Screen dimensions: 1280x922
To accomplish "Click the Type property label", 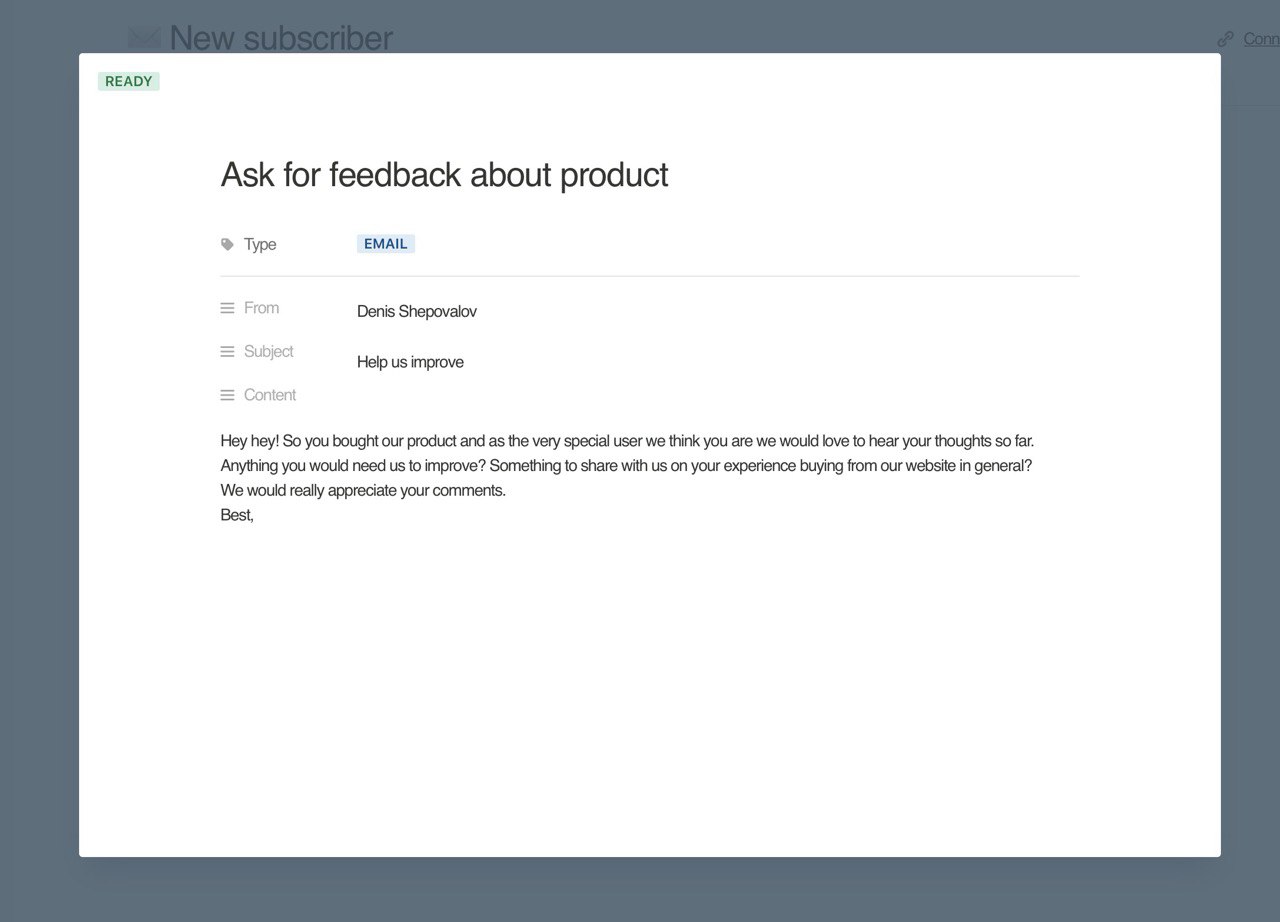I will point(260,244).
